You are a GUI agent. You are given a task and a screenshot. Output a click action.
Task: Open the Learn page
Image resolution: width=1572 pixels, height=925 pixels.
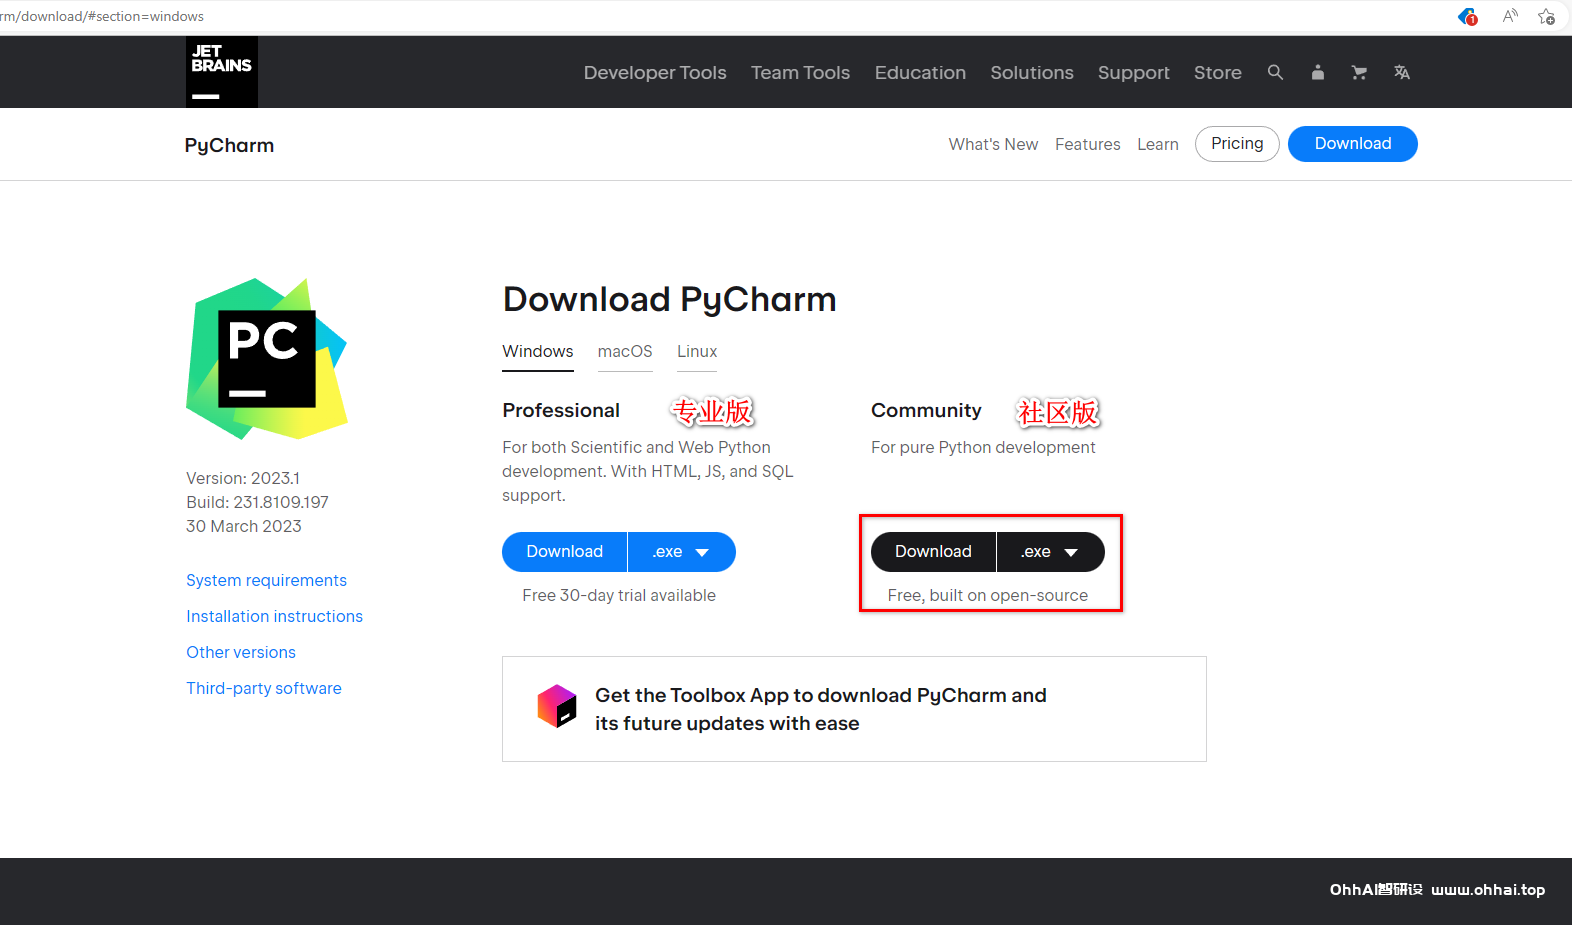(1157, 144)
